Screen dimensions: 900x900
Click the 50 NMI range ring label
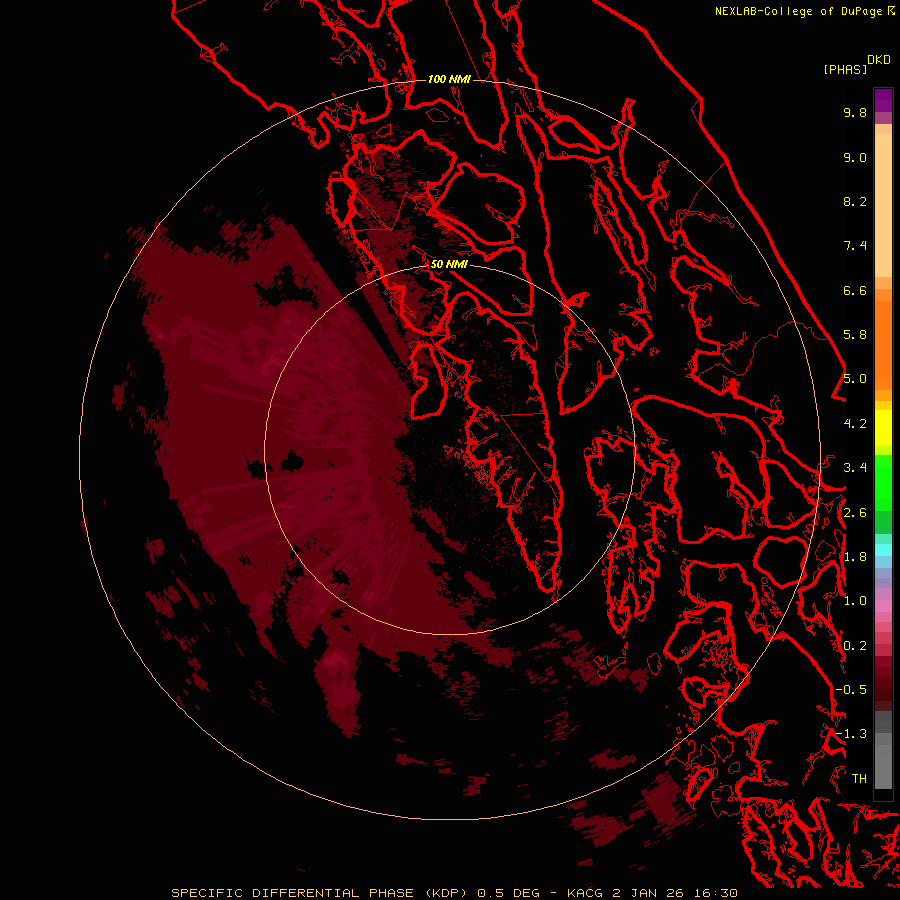[x=449, y=264]
